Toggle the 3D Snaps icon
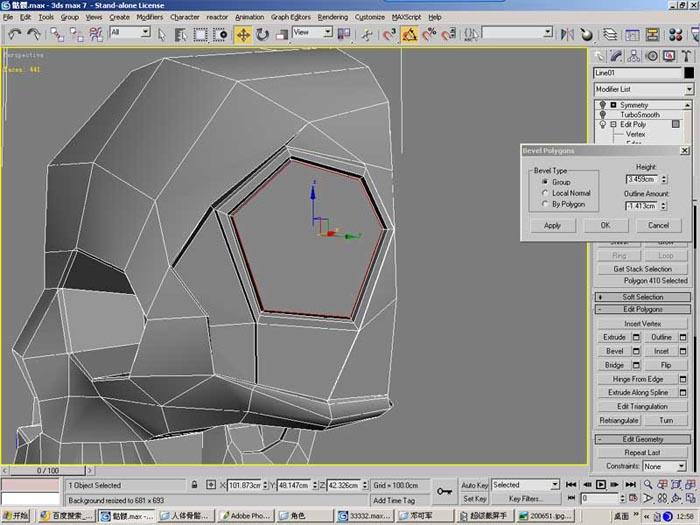 (389, 34)
